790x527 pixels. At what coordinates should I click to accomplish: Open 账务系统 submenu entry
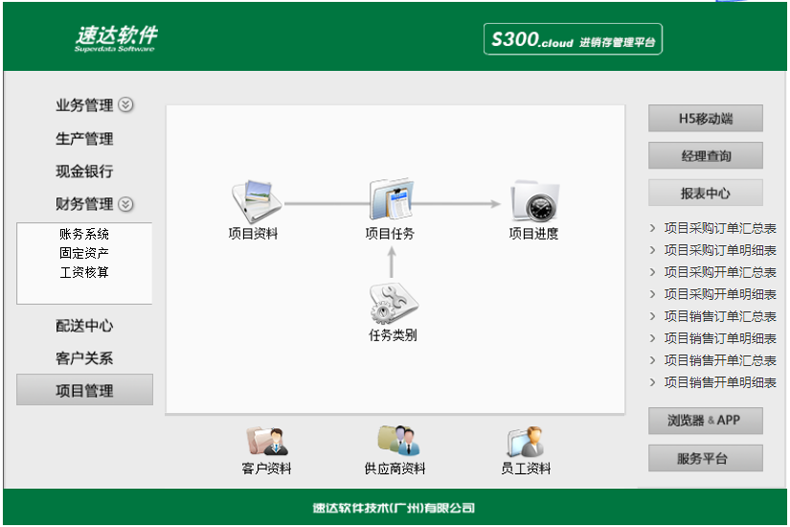[x=84, y=234]
